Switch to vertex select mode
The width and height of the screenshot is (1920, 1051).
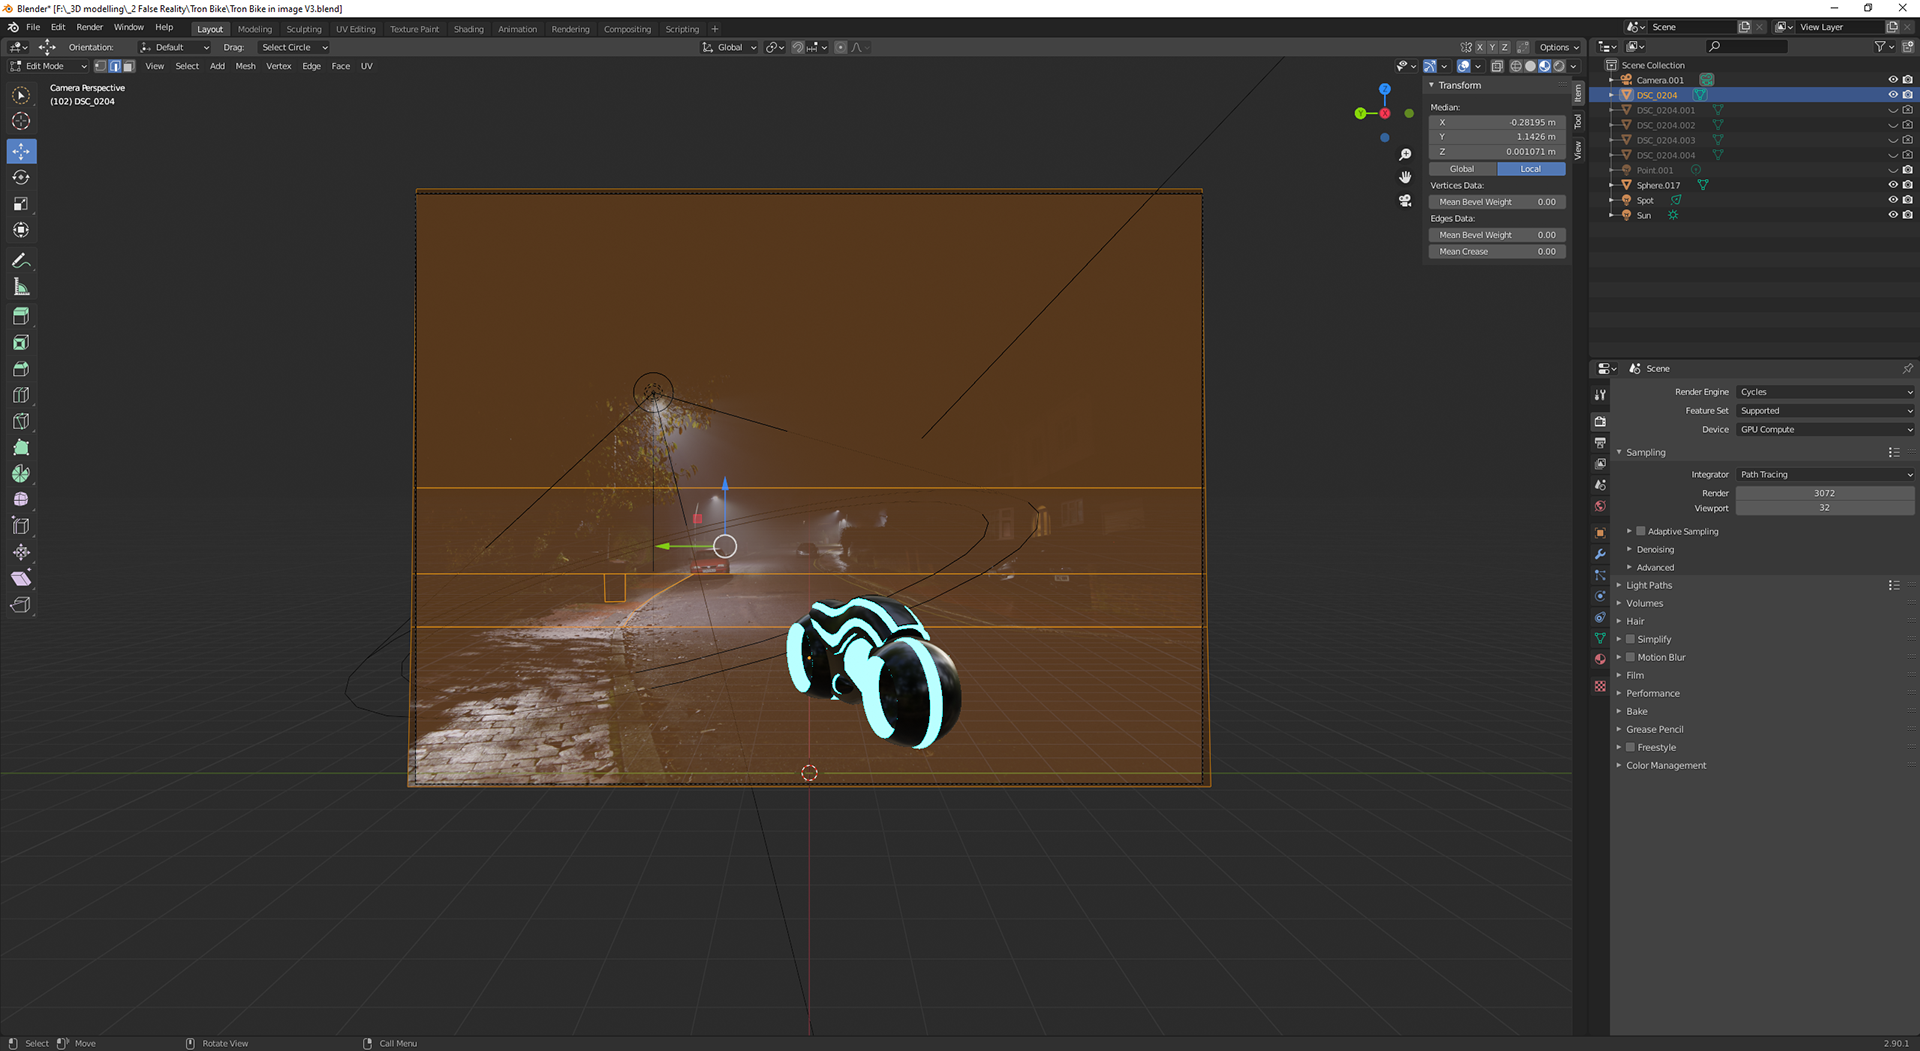click(x=100, y=66)
